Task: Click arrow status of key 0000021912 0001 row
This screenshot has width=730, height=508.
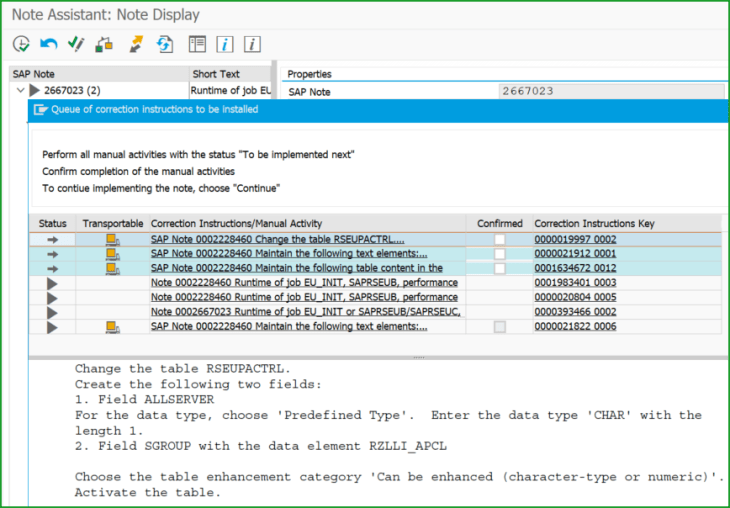Action: pos(53,254)
